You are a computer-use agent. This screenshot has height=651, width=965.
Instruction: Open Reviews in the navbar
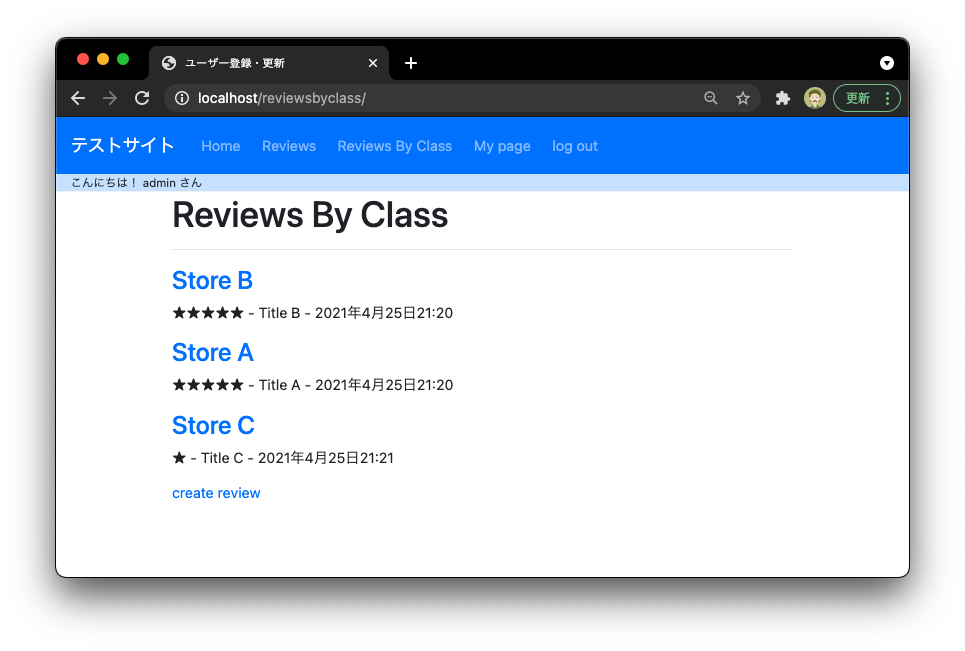coord(289,146)
